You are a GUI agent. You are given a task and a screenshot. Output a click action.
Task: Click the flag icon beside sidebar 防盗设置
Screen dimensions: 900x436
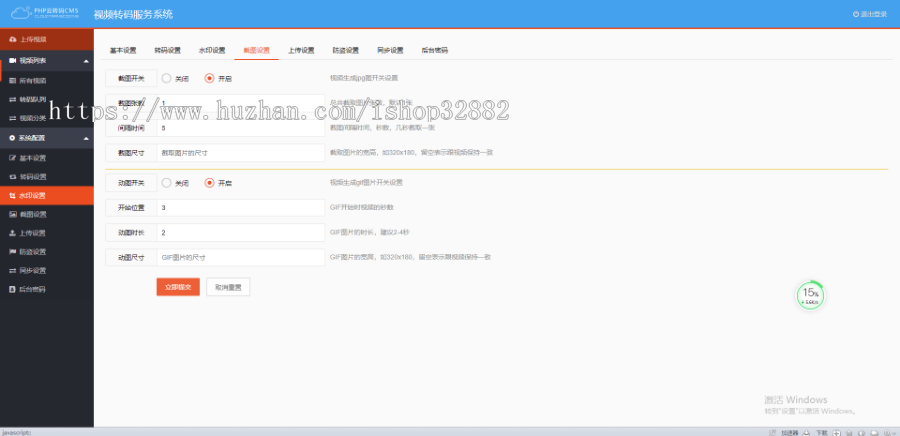coord(13,252)
